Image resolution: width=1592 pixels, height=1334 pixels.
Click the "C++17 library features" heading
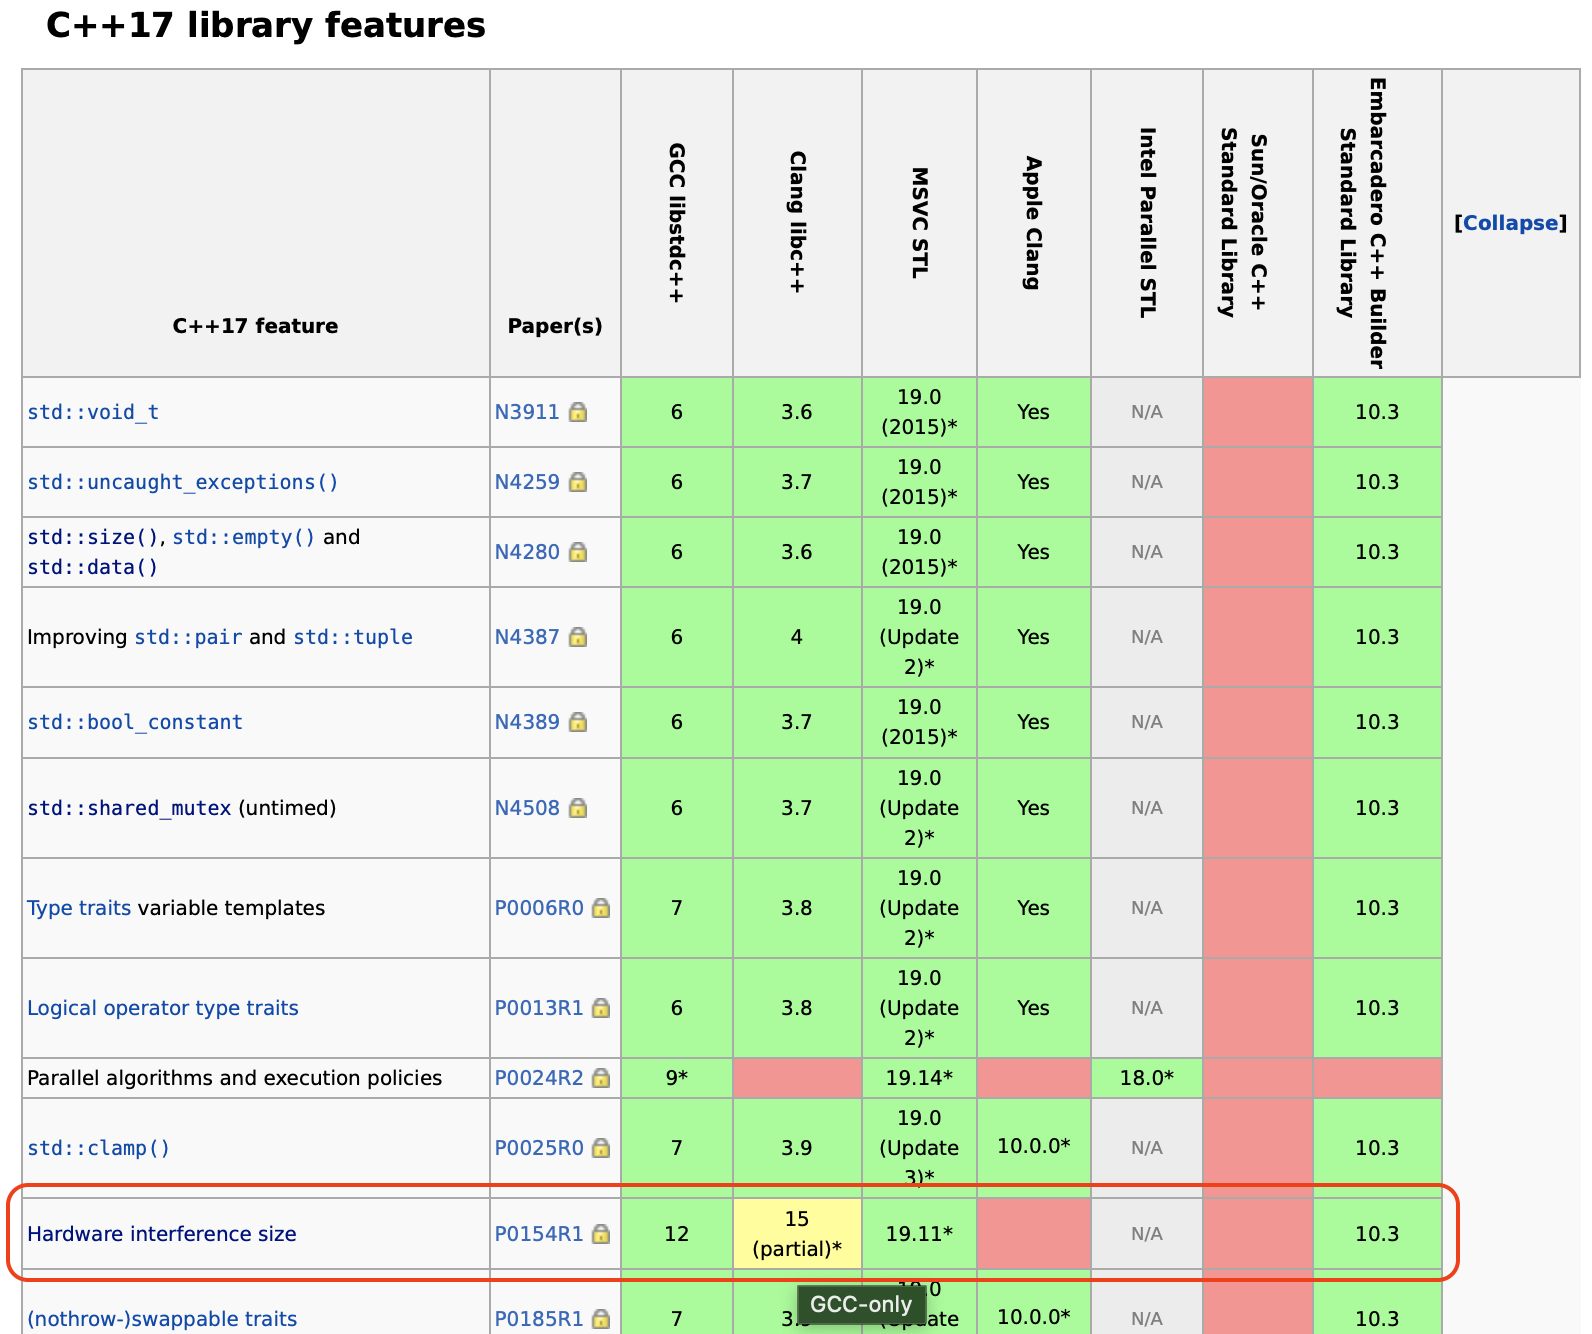click(x=266, y=25)
